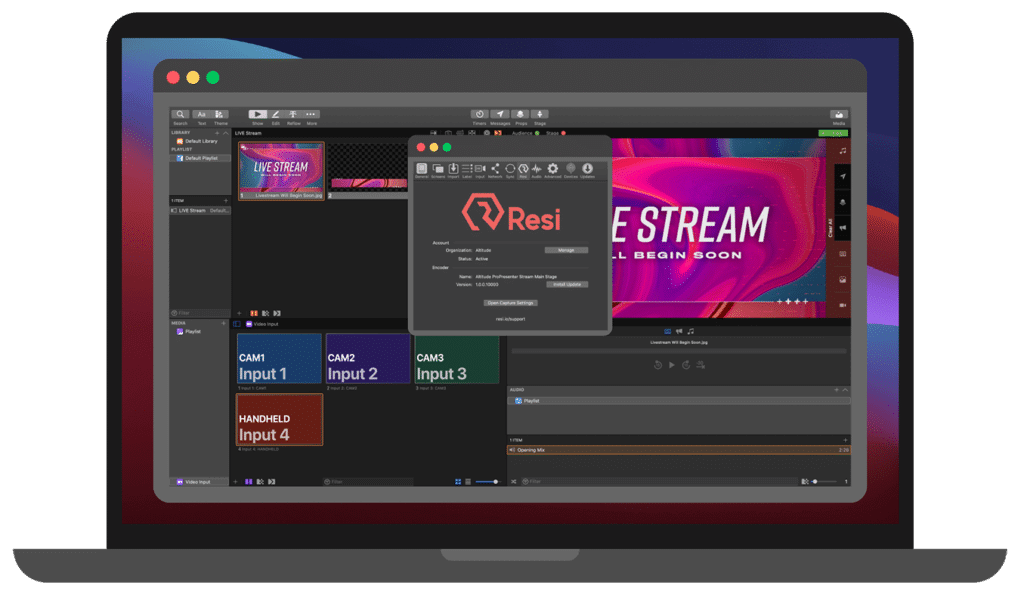Switch to Network tab in preferences
The height and width of the screenshot is (598, 1024).
point(495,169)
